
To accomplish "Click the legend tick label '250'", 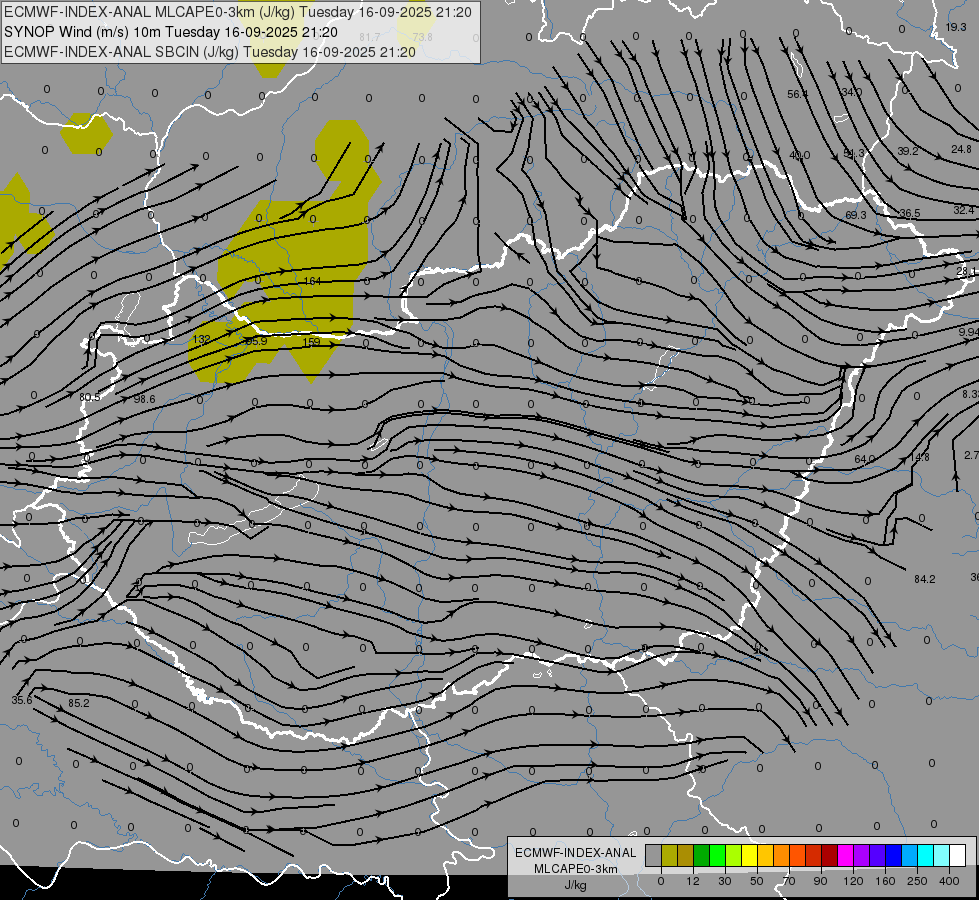I will (917, 881).
